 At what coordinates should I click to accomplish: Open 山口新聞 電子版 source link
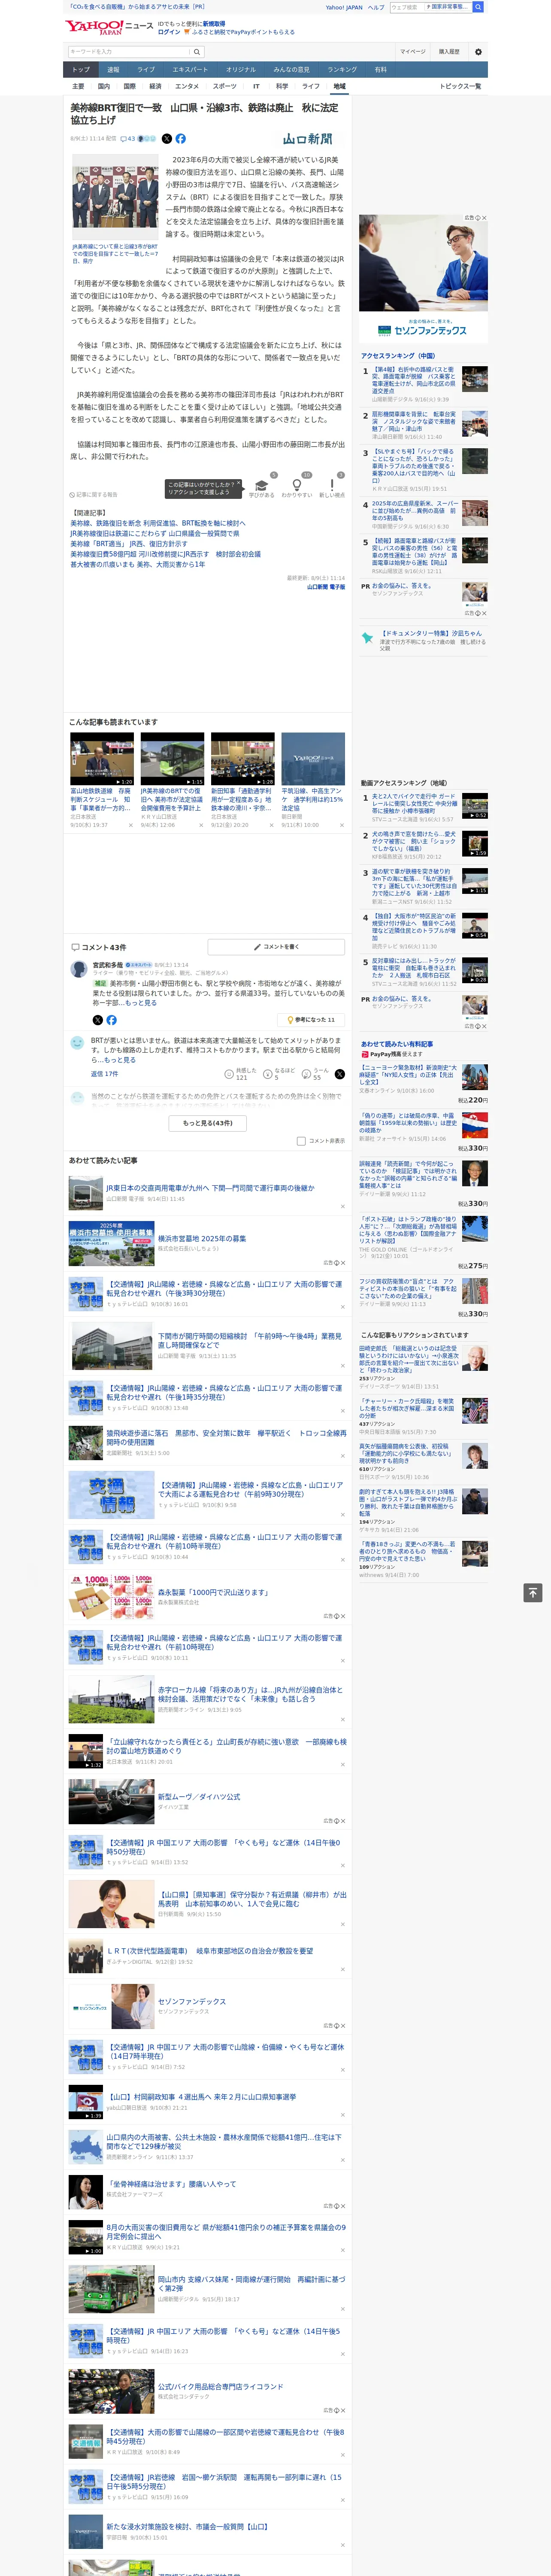(x=326, y=587)
